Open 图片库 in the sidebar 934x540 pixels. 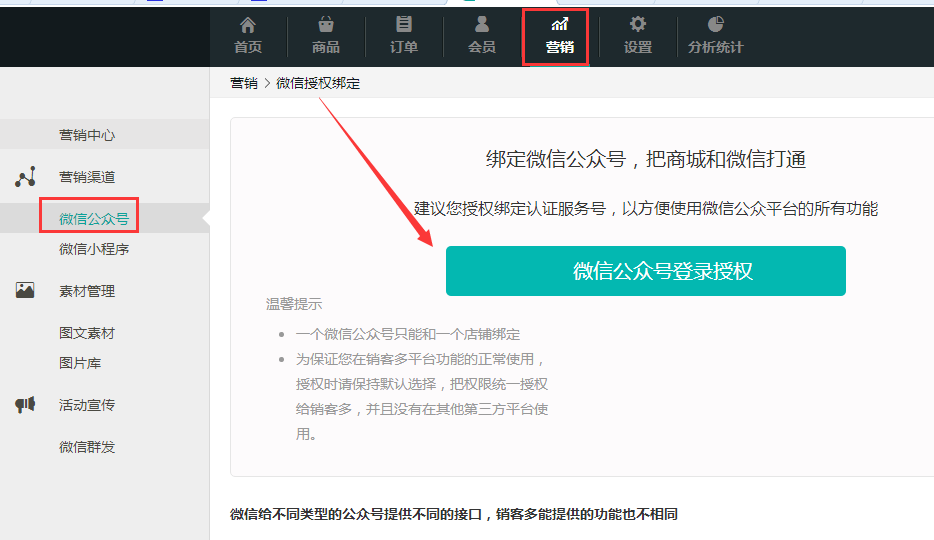(80, 363)
